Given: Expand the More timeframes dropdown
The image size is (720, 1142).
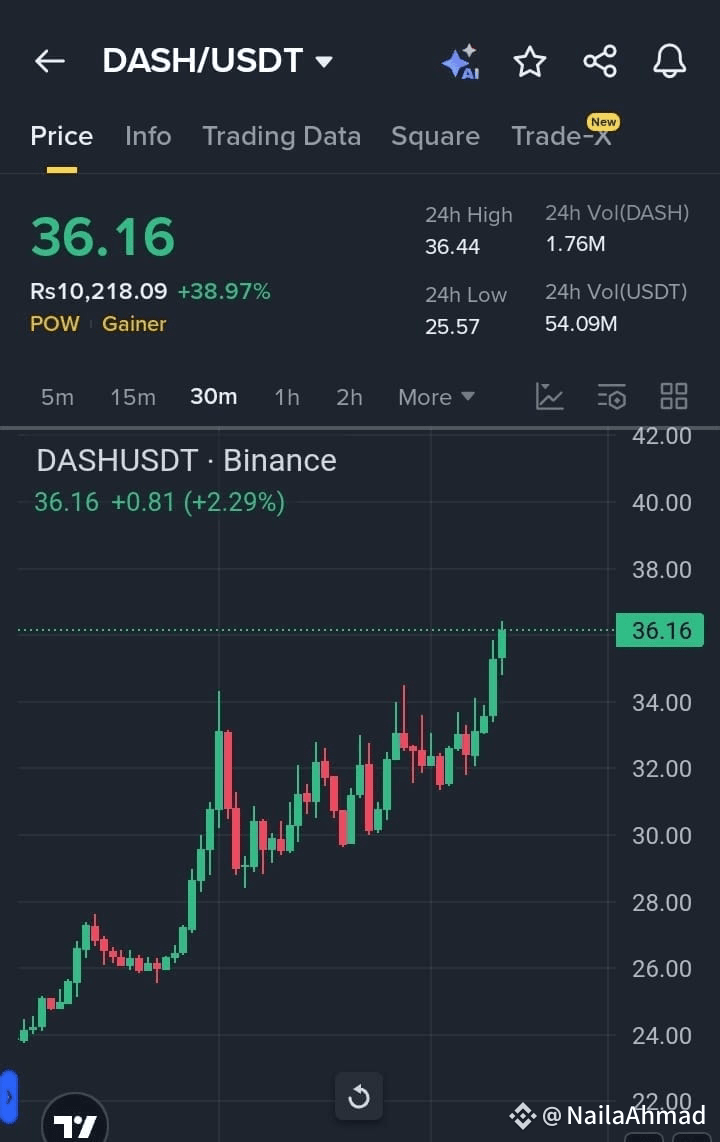Looking at the screenshot, I should pos(436,397).
